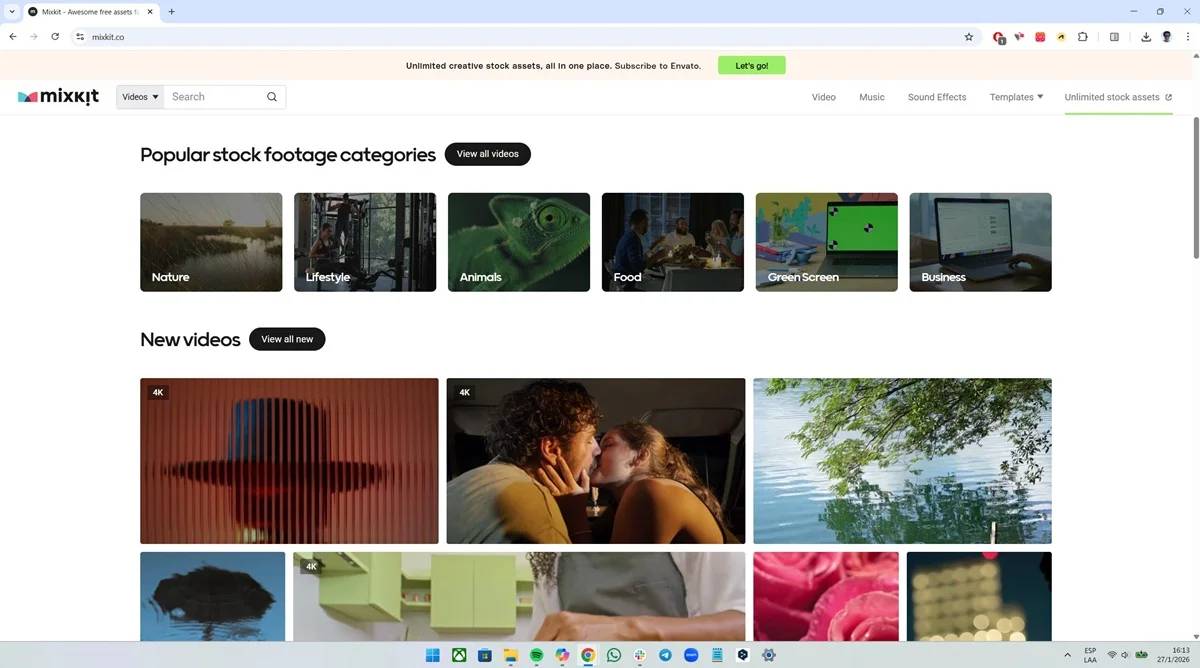Image resolution: width=1200 pixels, height=668 pixels.
Task: Open the tab search chevron in Chrome
Action: [x=11, y=12]
